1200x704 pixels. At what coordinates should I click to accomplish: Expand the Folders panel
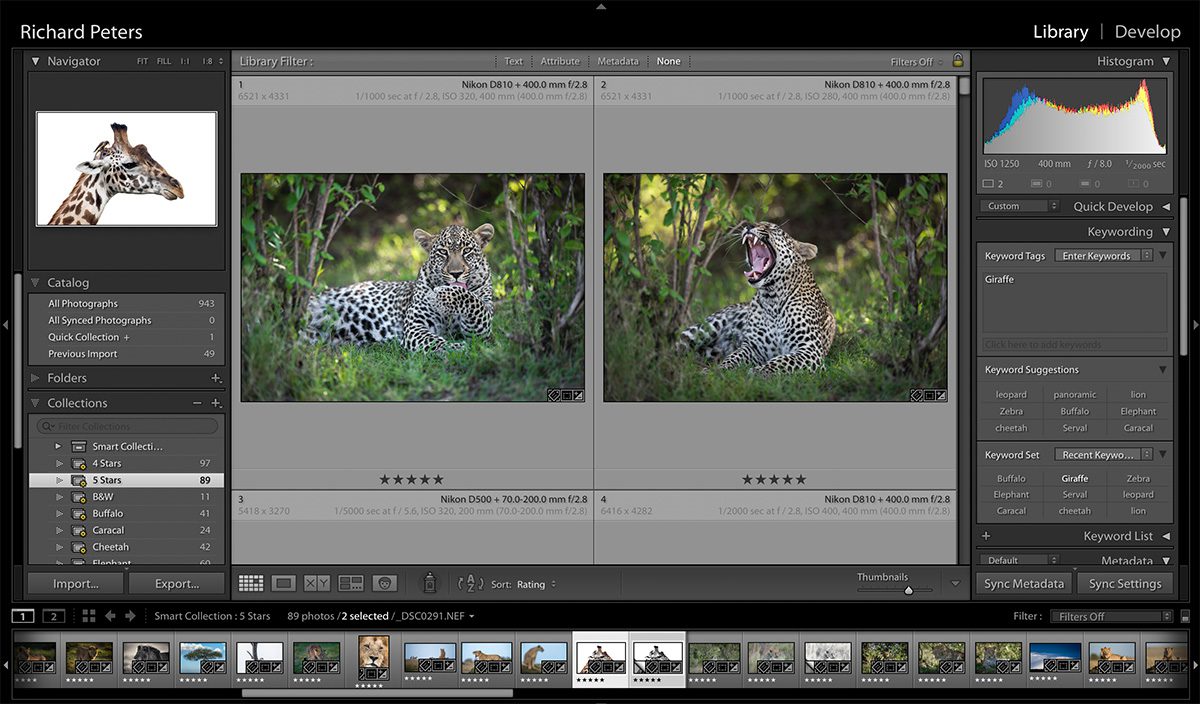point(36,378)
